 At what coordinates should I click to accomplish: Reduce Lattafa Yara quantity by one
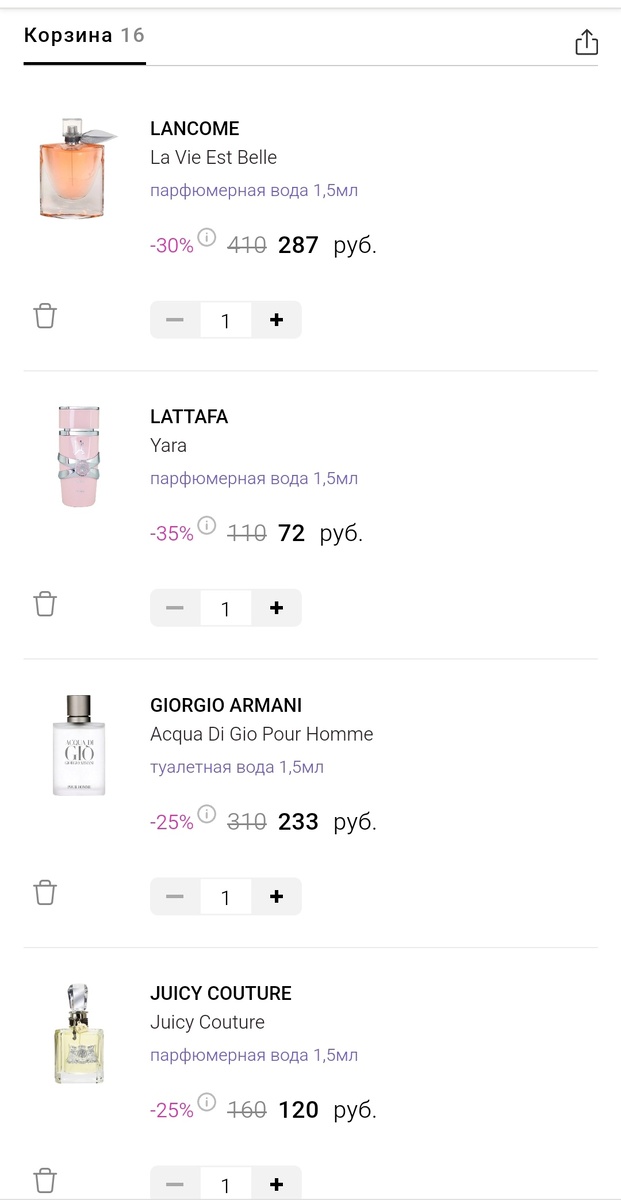click(x=175, y=608)
